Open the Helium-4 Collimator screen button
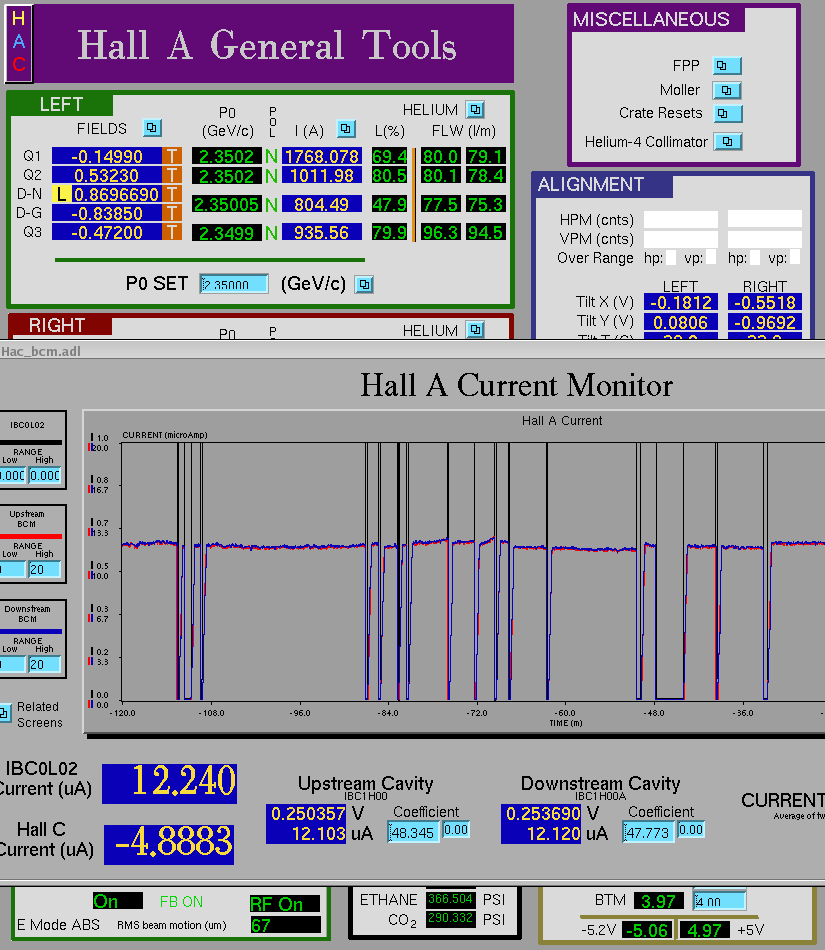Image resolution: width=825 pixels, height=950 pixels. coord(727,142)
